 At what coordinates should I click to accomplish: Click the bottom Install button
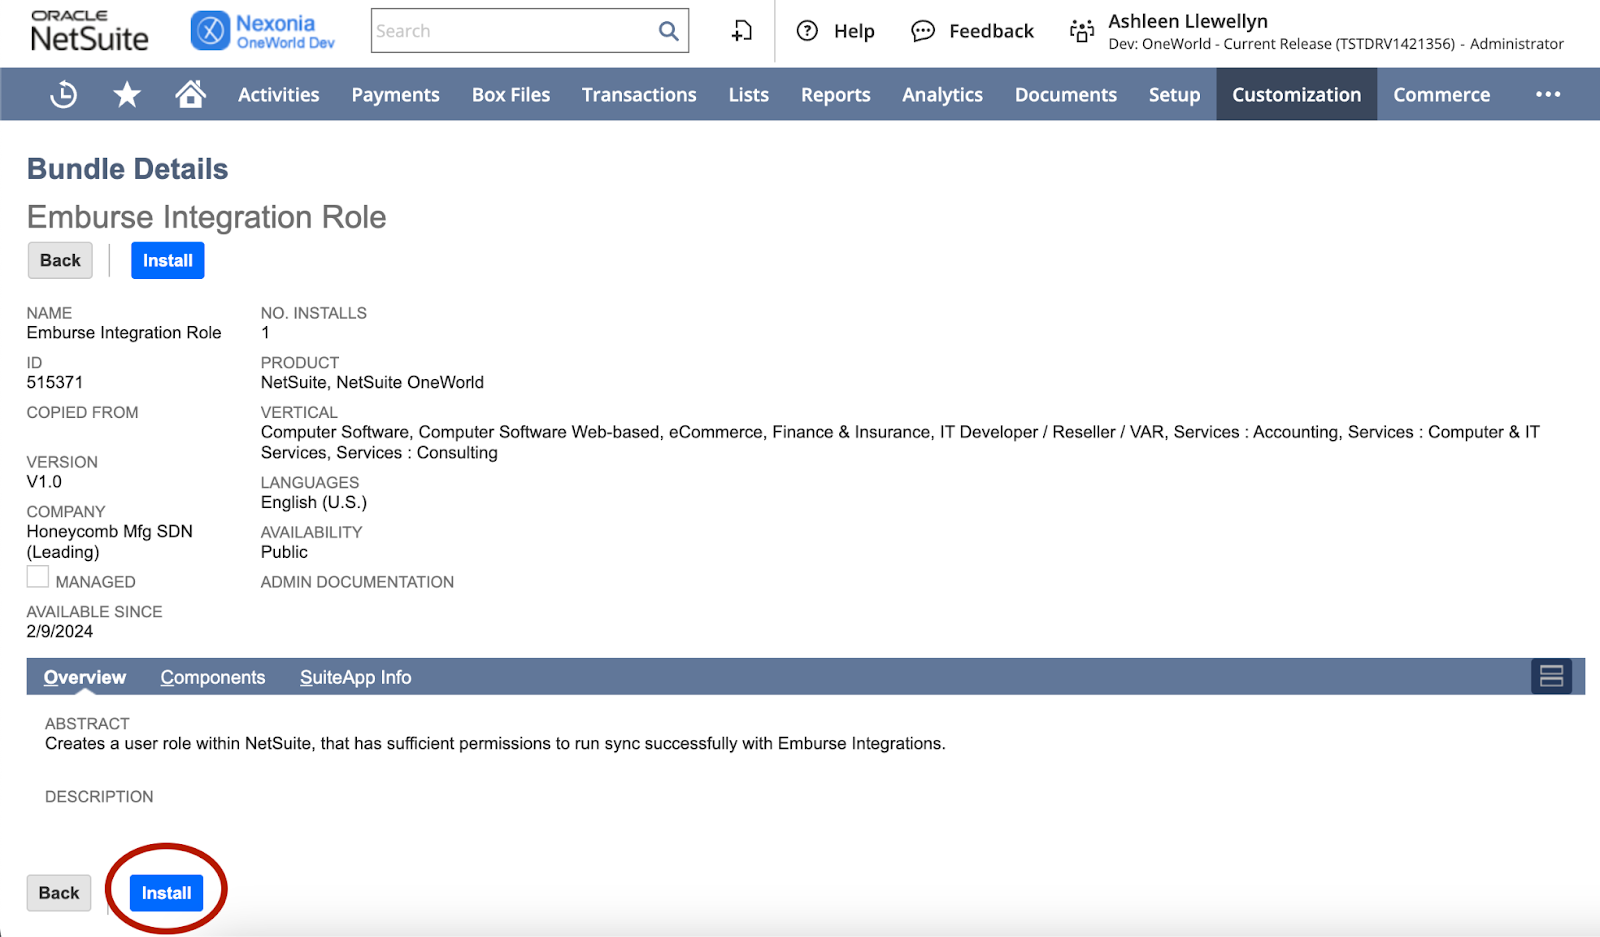[166, 893]
